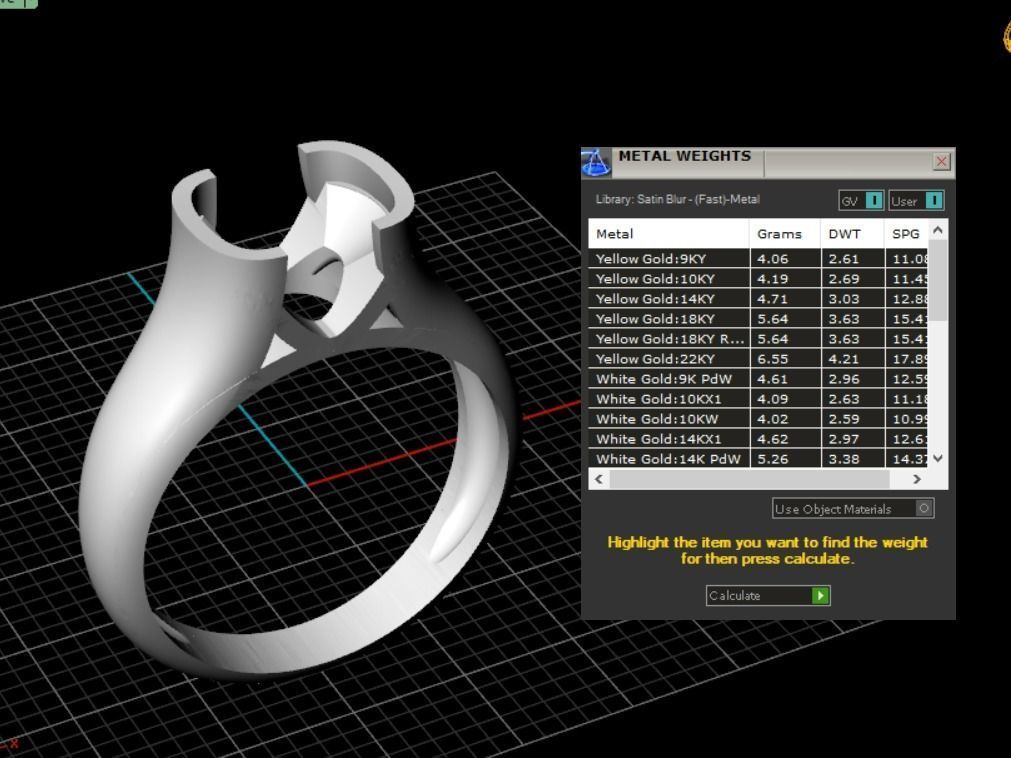Click the Metal Weights scale icon

(x=596, y=162)
